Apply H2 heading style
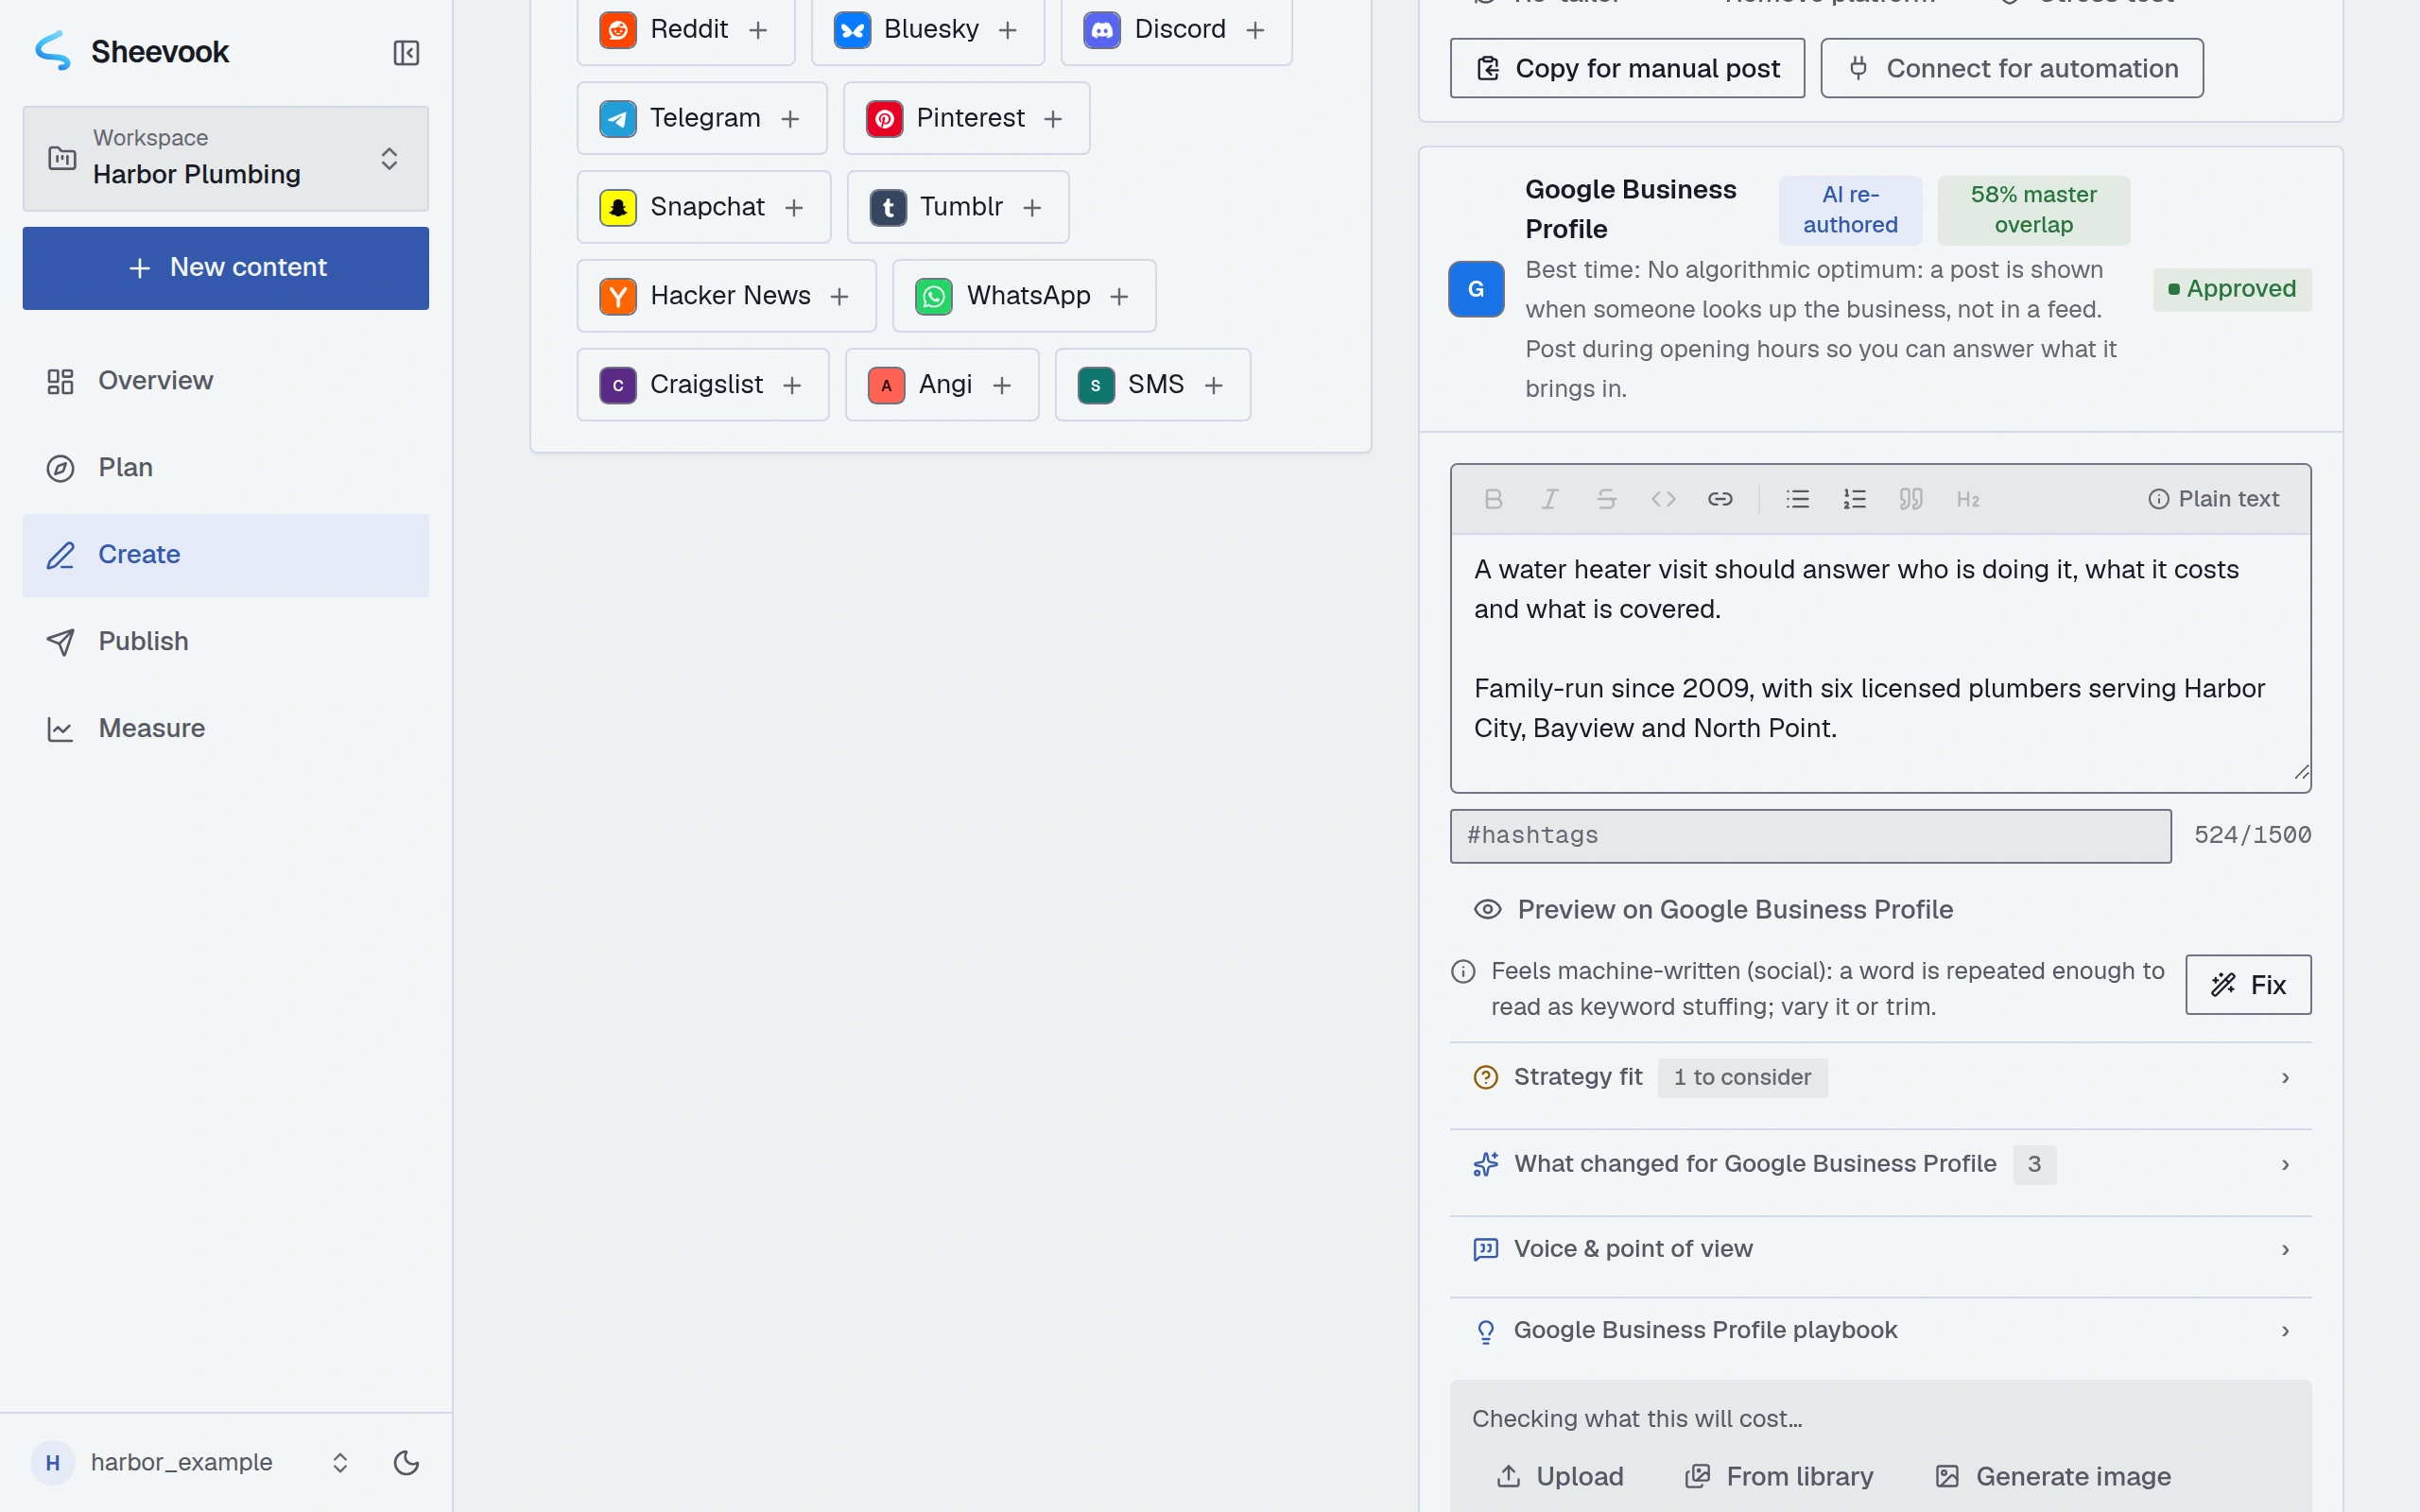Viewport: 2420px width, 1512px height. click(x=1968, y=499)
